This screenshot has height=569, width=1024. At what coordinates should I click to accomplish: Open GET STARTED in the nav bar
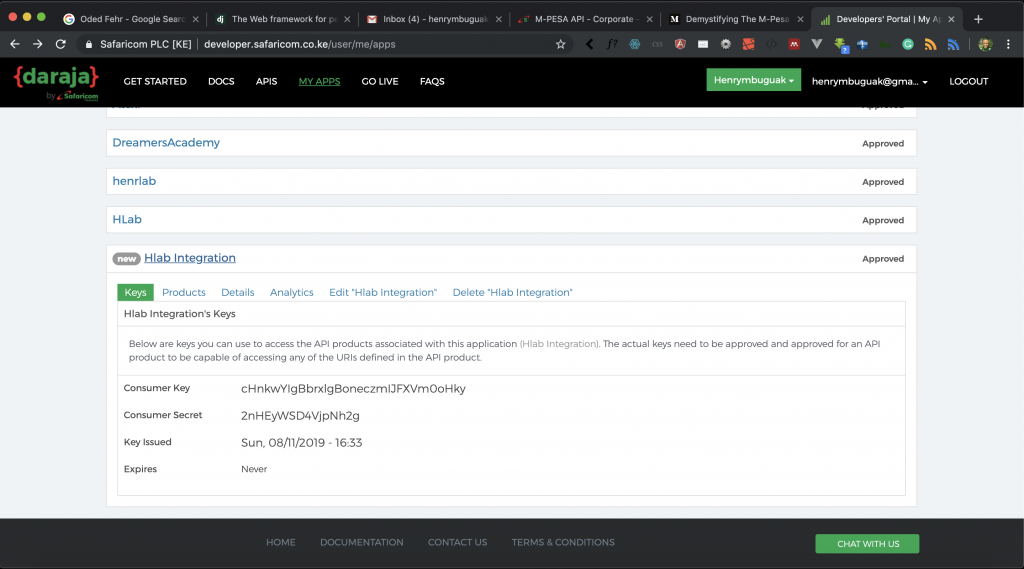[155, 82]
